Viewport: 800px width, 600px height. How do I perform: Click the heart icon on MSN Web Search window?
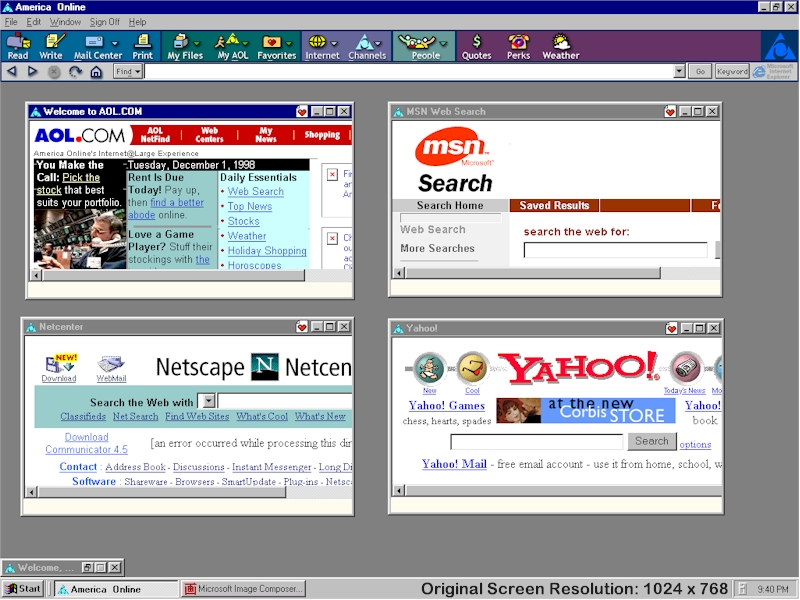[670, 112]
